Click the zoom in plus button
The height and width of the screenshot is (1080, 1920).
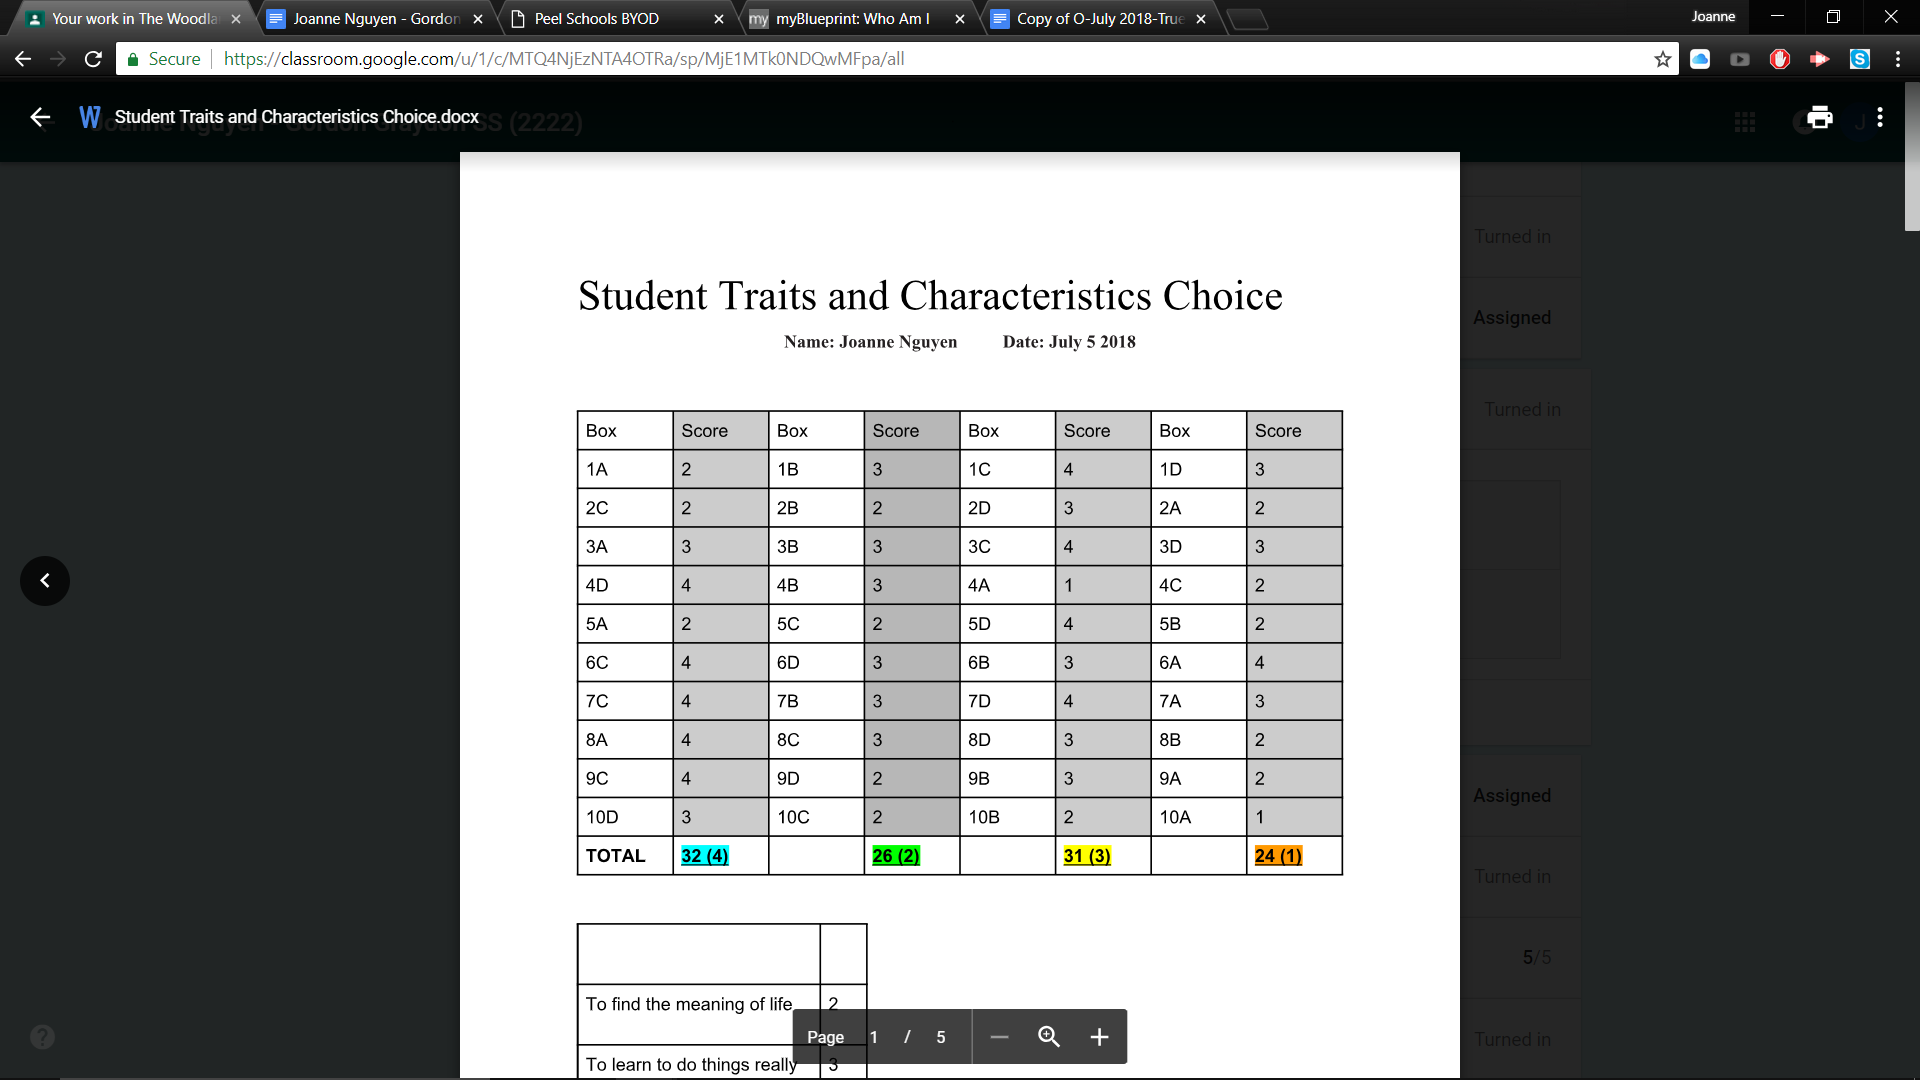(1097, 1036)
